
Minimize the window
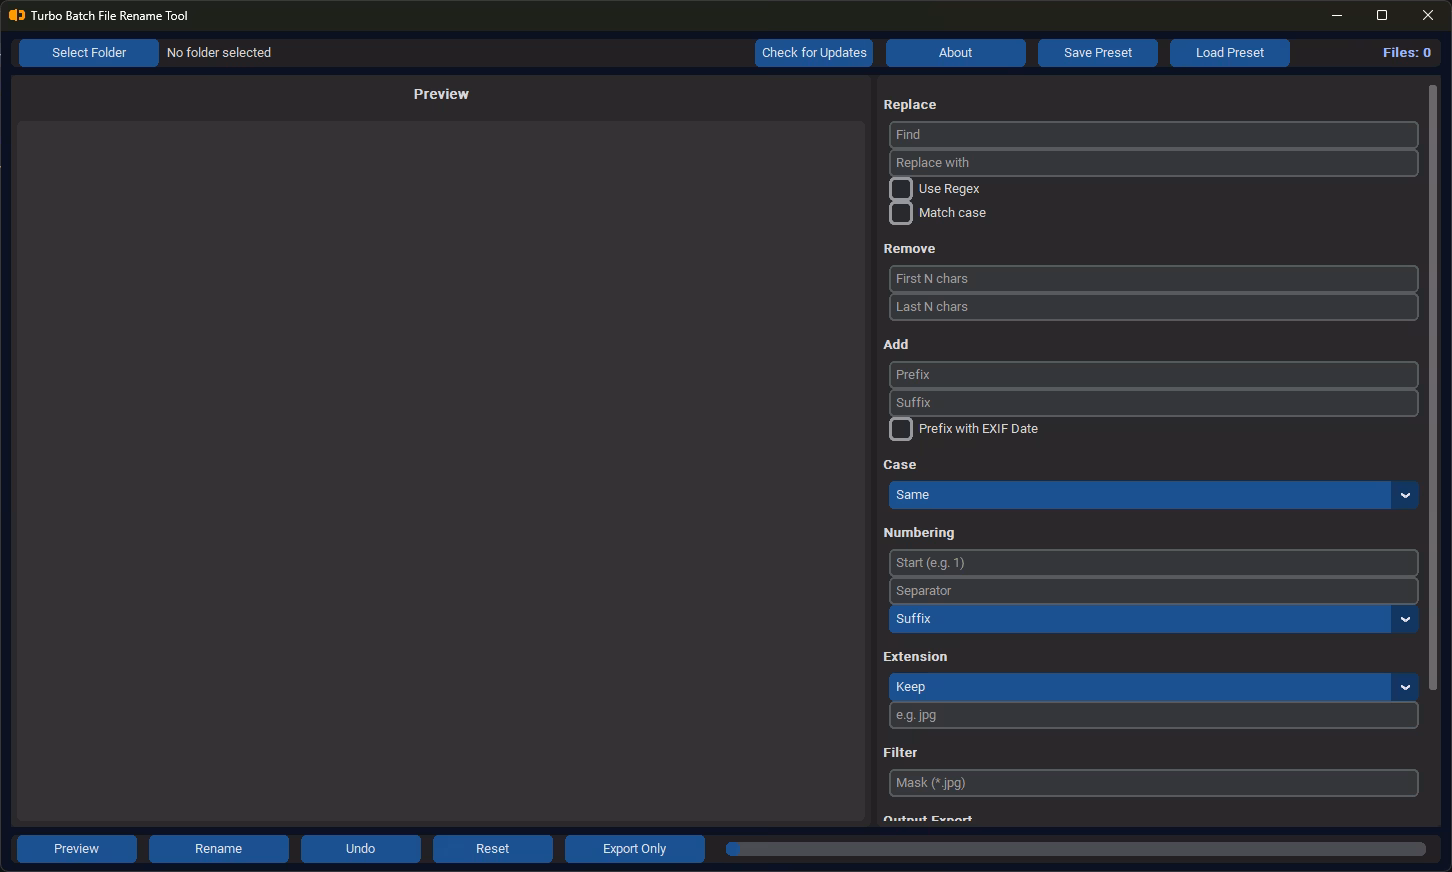point(1337,15)
